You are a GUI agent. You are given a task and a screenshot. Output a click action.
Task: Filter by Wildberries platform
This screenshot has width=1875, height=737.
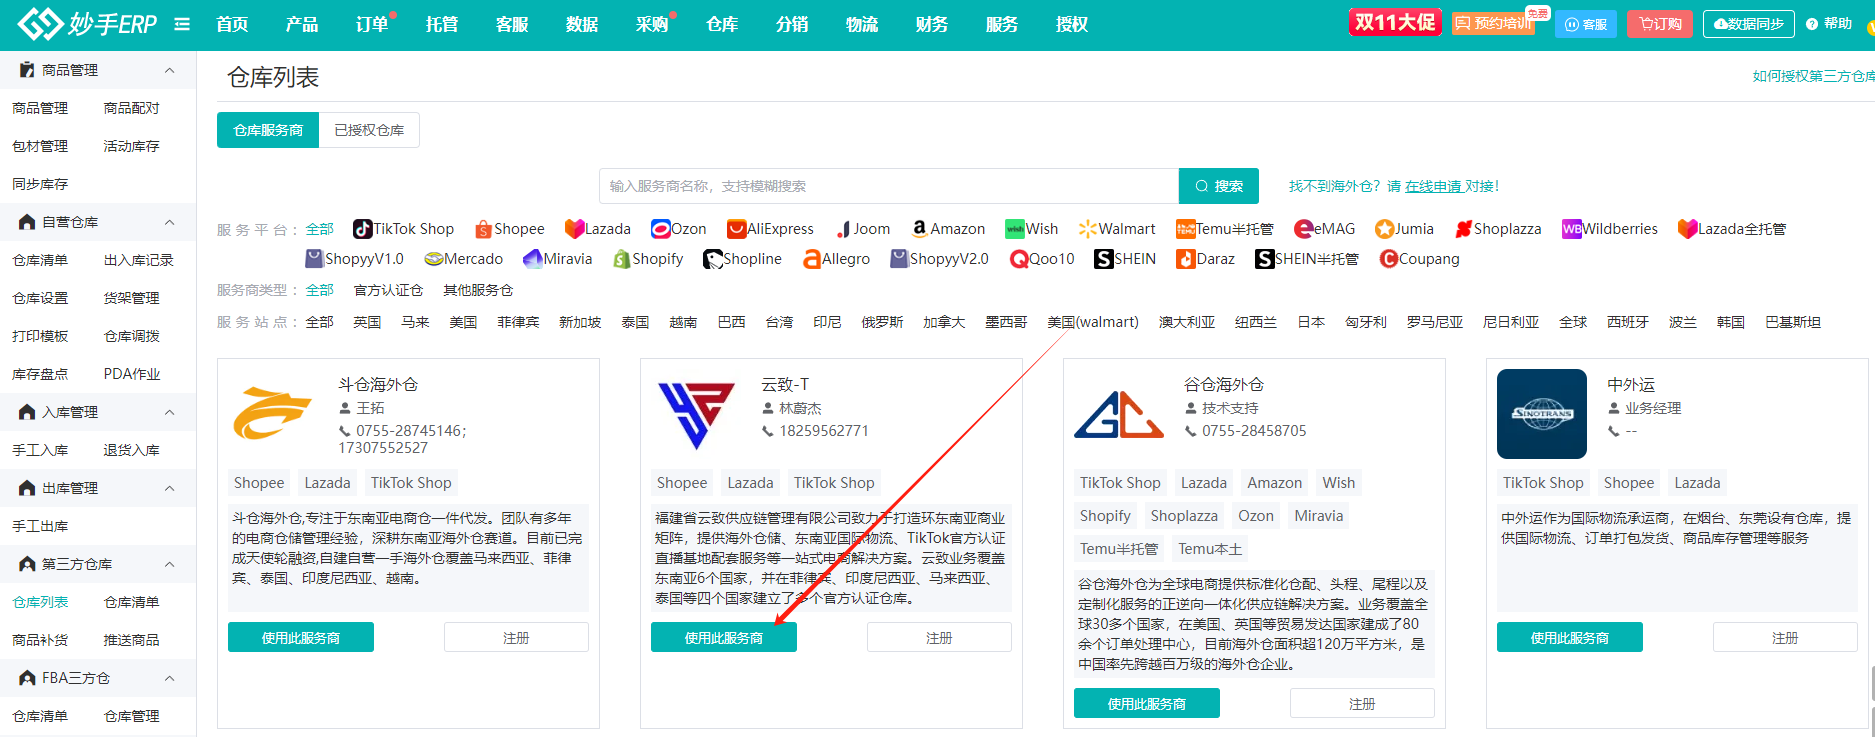(1609, 229)
